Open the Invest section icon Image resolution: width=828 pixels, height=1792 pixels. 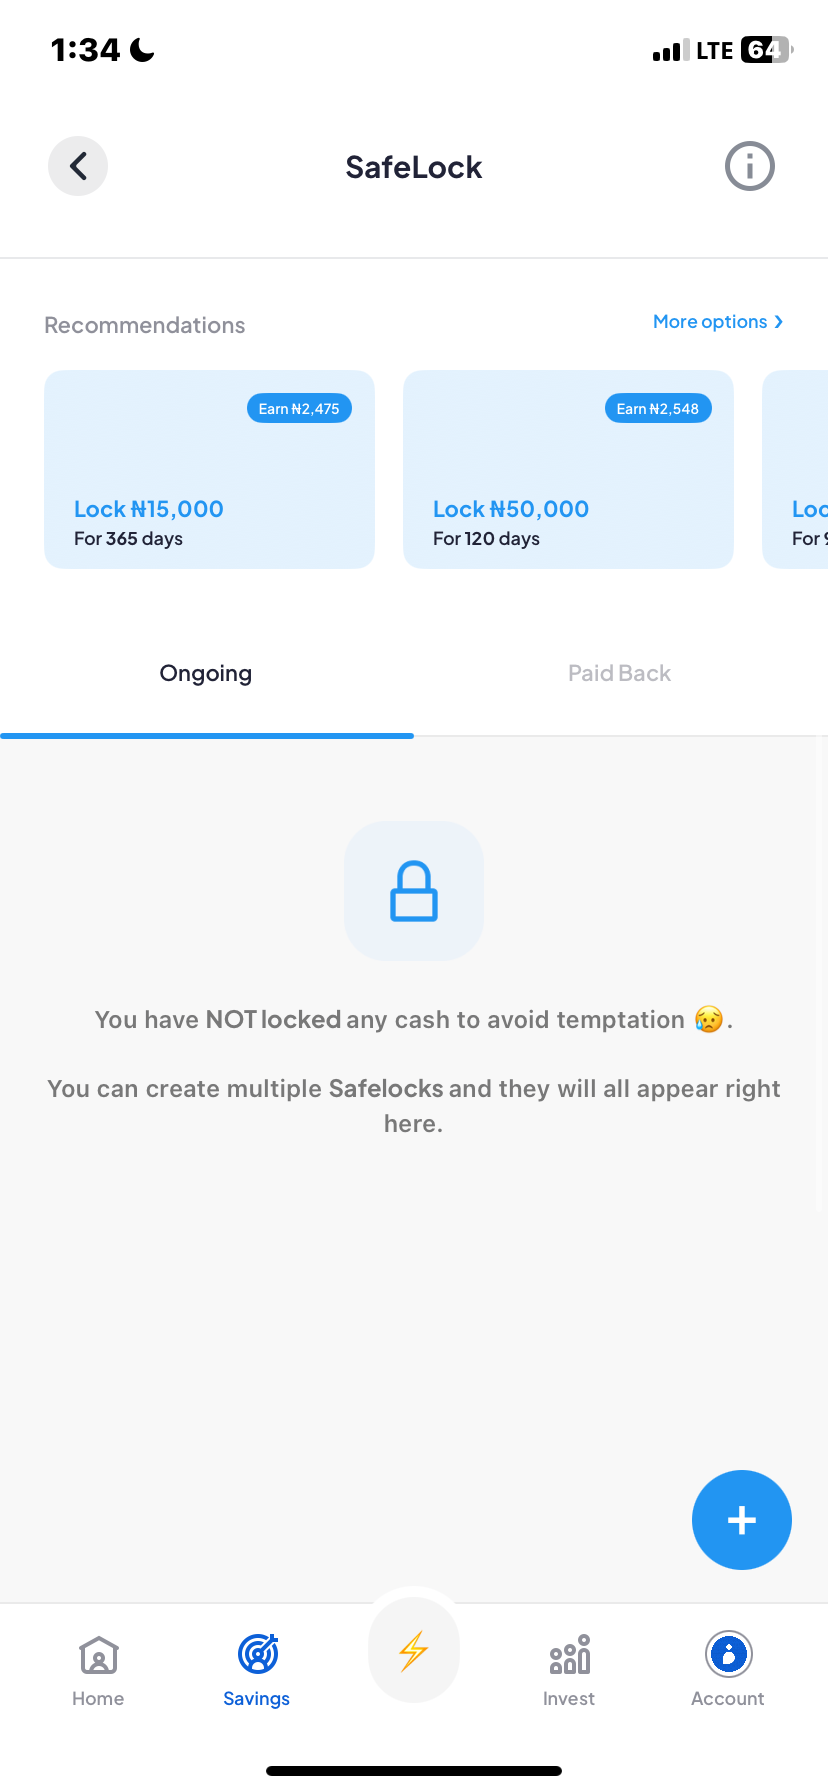[568, 1668]
